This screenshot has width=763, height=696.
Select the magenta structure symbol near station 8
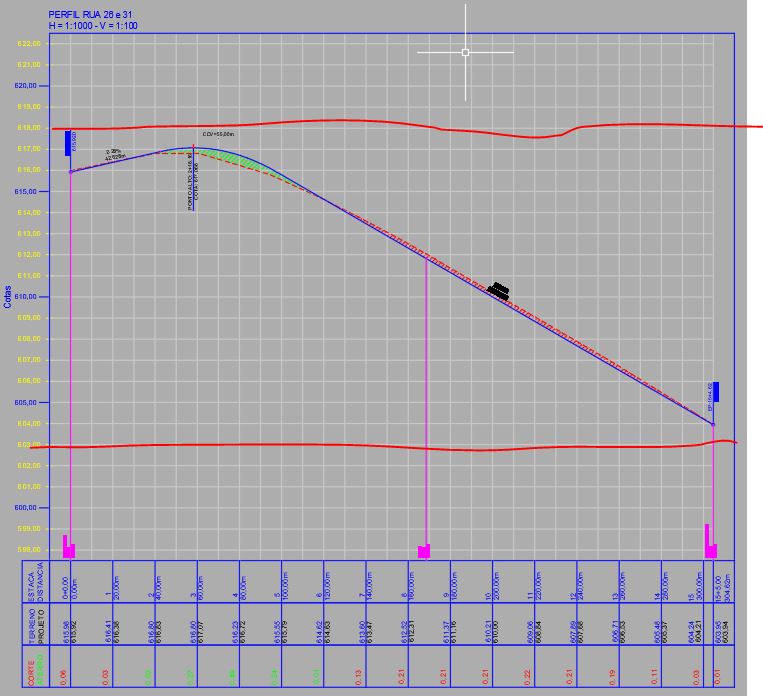tap(424, 551)
